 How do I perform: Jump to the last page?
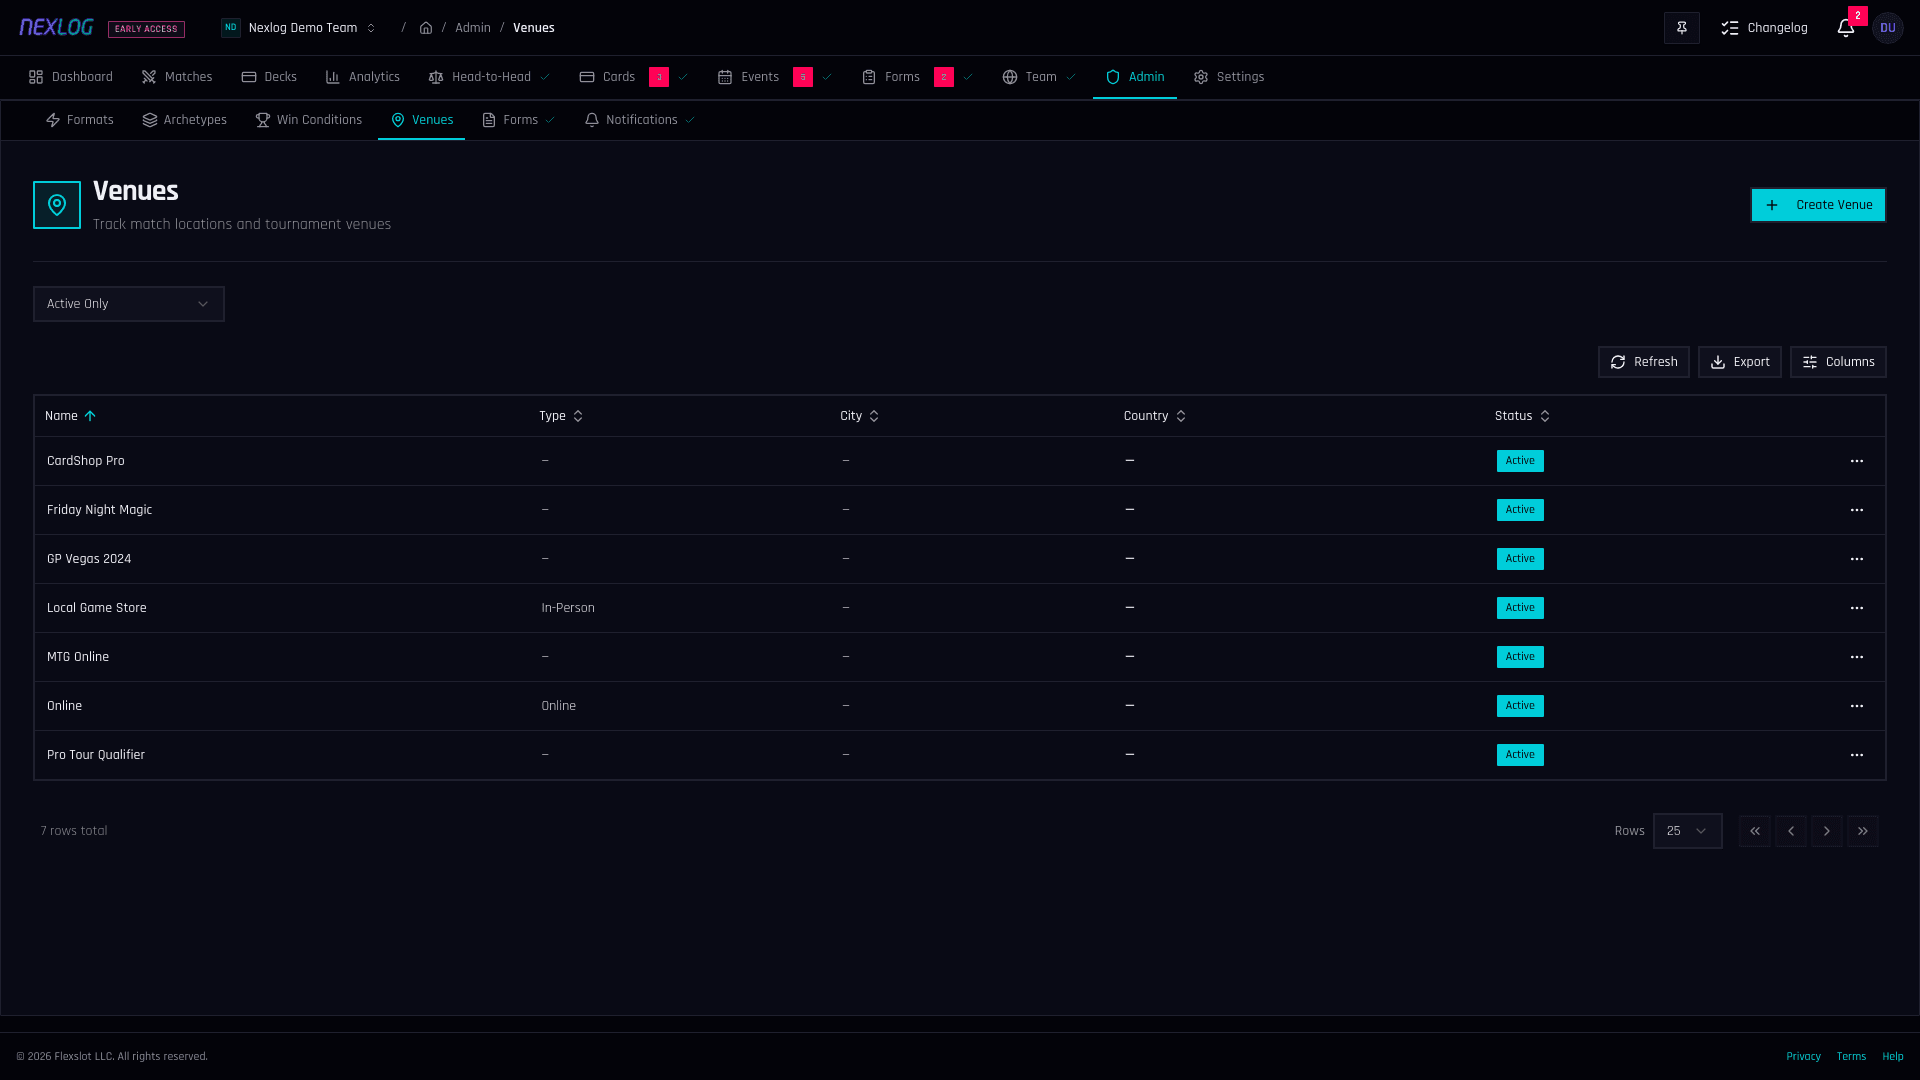(x=1862, y=831)
